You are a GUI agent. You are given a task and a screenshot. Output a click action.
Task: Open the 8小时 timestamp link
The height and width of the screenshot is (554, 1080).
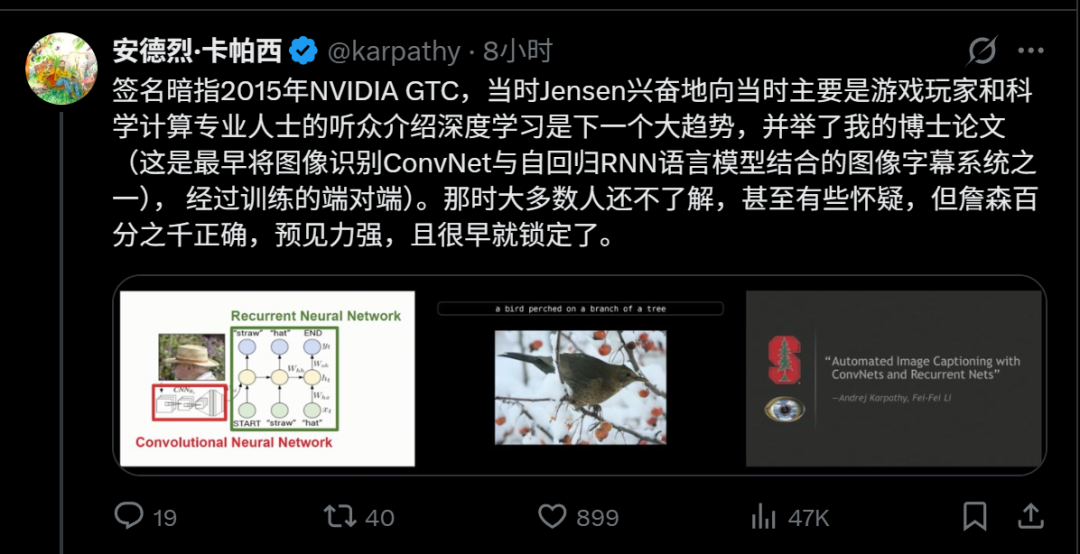517,51
